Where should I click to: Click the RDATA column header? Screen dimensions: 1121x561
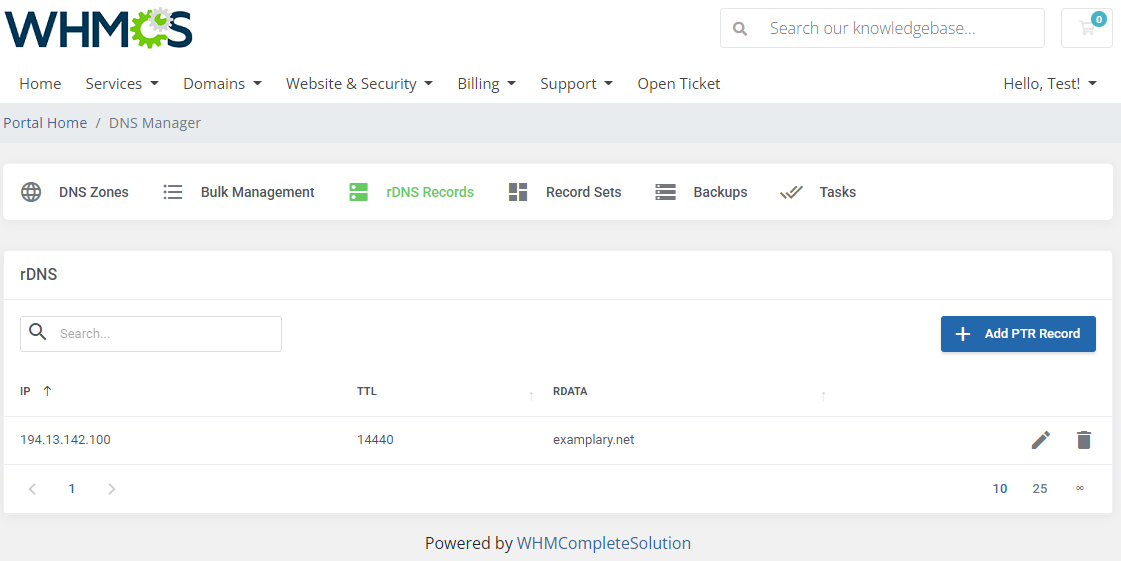click(571, 391)
